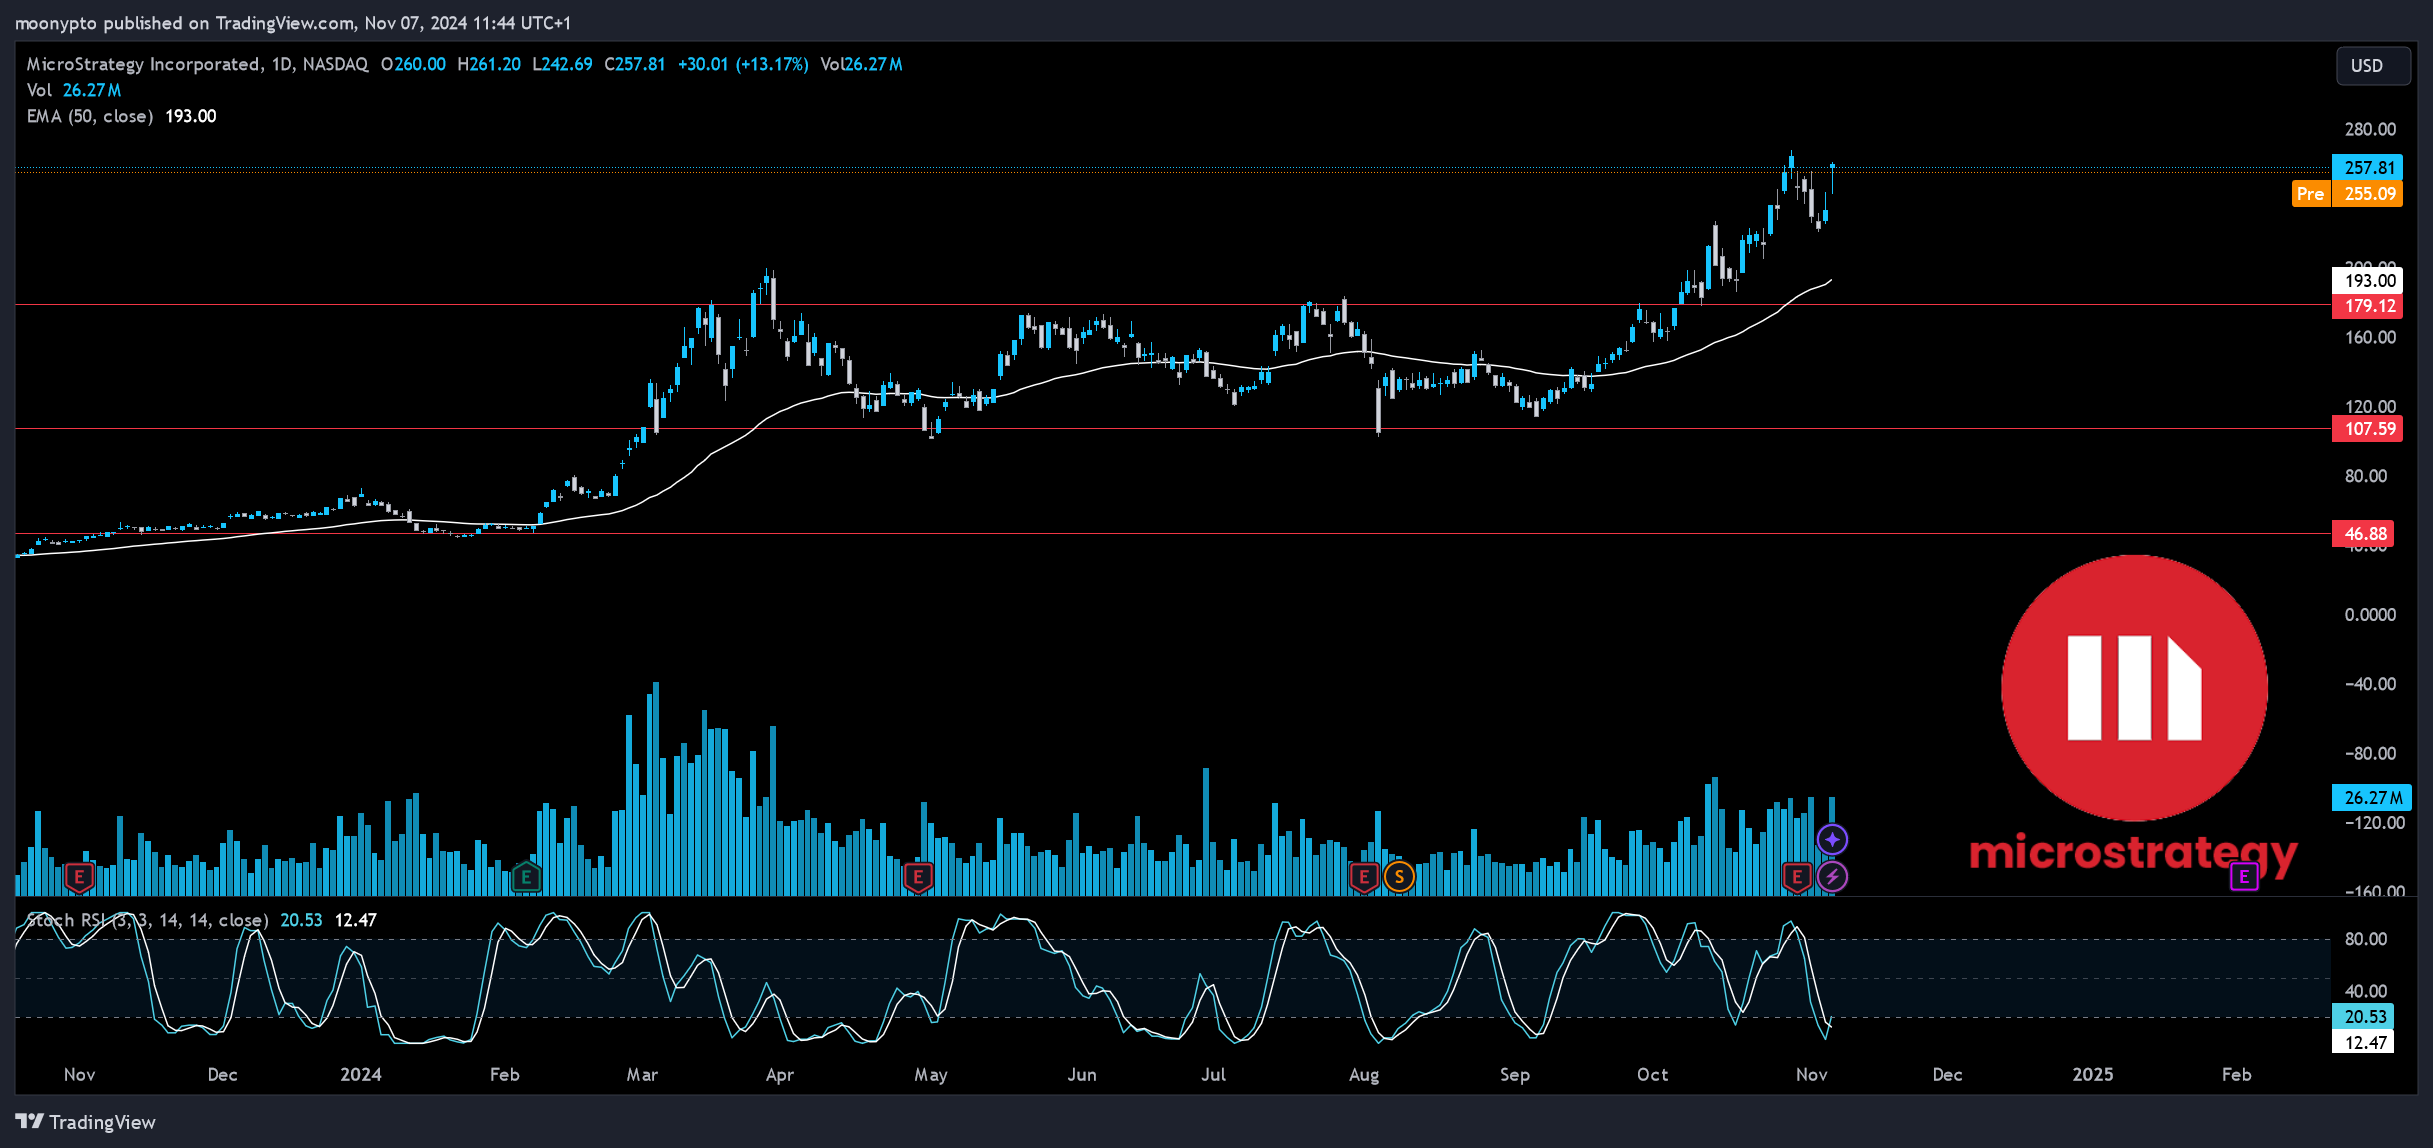
Task: Click the 280.00 price scale tick
Action: point(2370,129)
